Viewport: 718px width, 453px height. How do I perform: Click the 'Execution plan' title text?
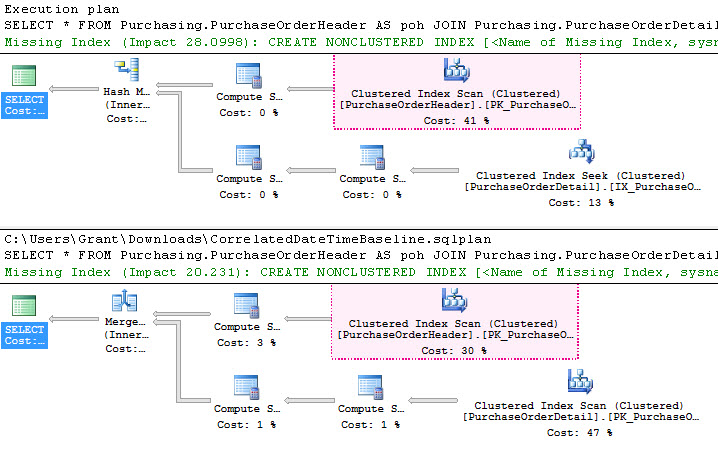[x=62, y=9]
